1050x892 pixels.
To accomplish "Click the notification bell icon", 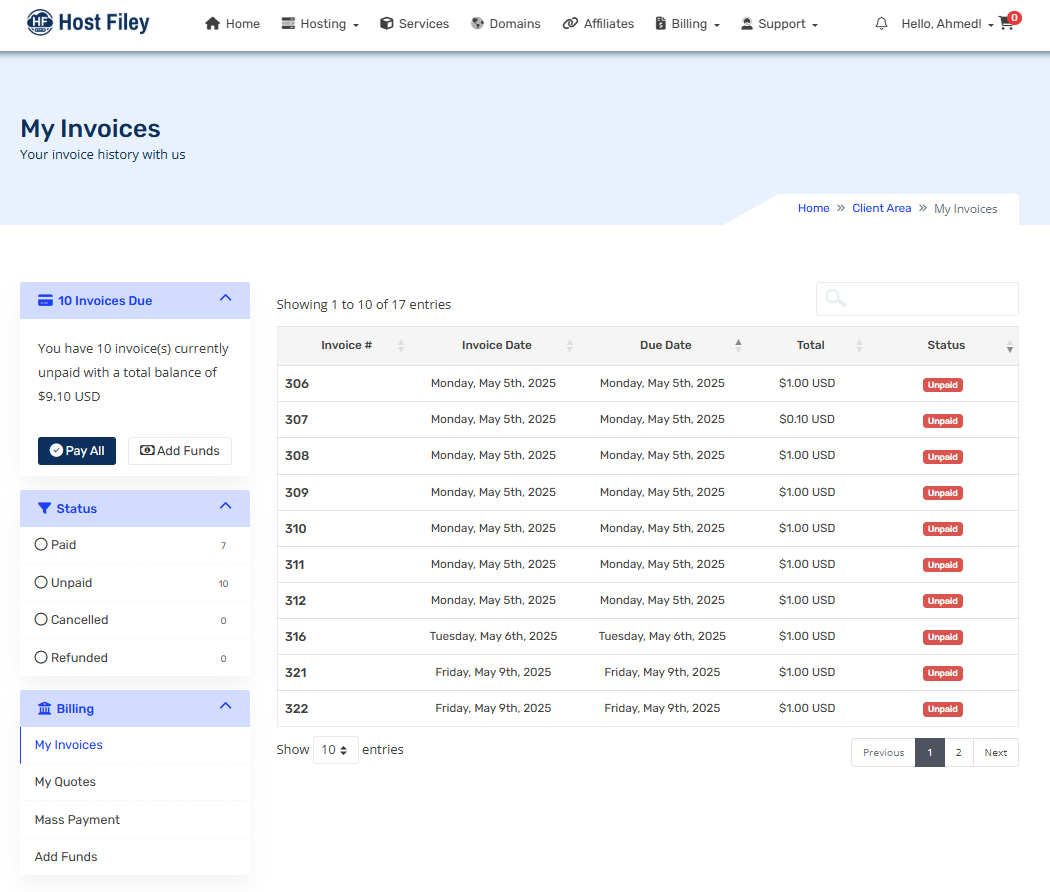I will click(x=881, y=24).
